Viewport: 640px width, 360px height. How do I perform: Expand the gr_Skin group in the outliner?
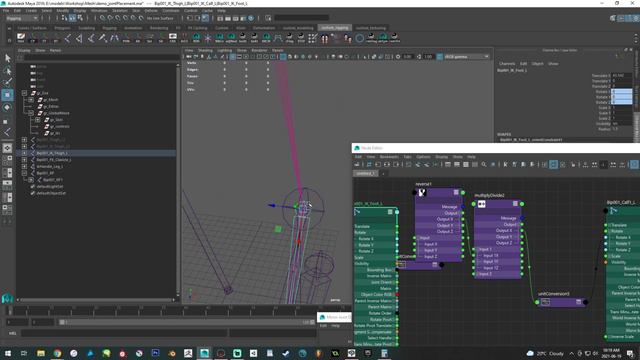coord(37,120)
